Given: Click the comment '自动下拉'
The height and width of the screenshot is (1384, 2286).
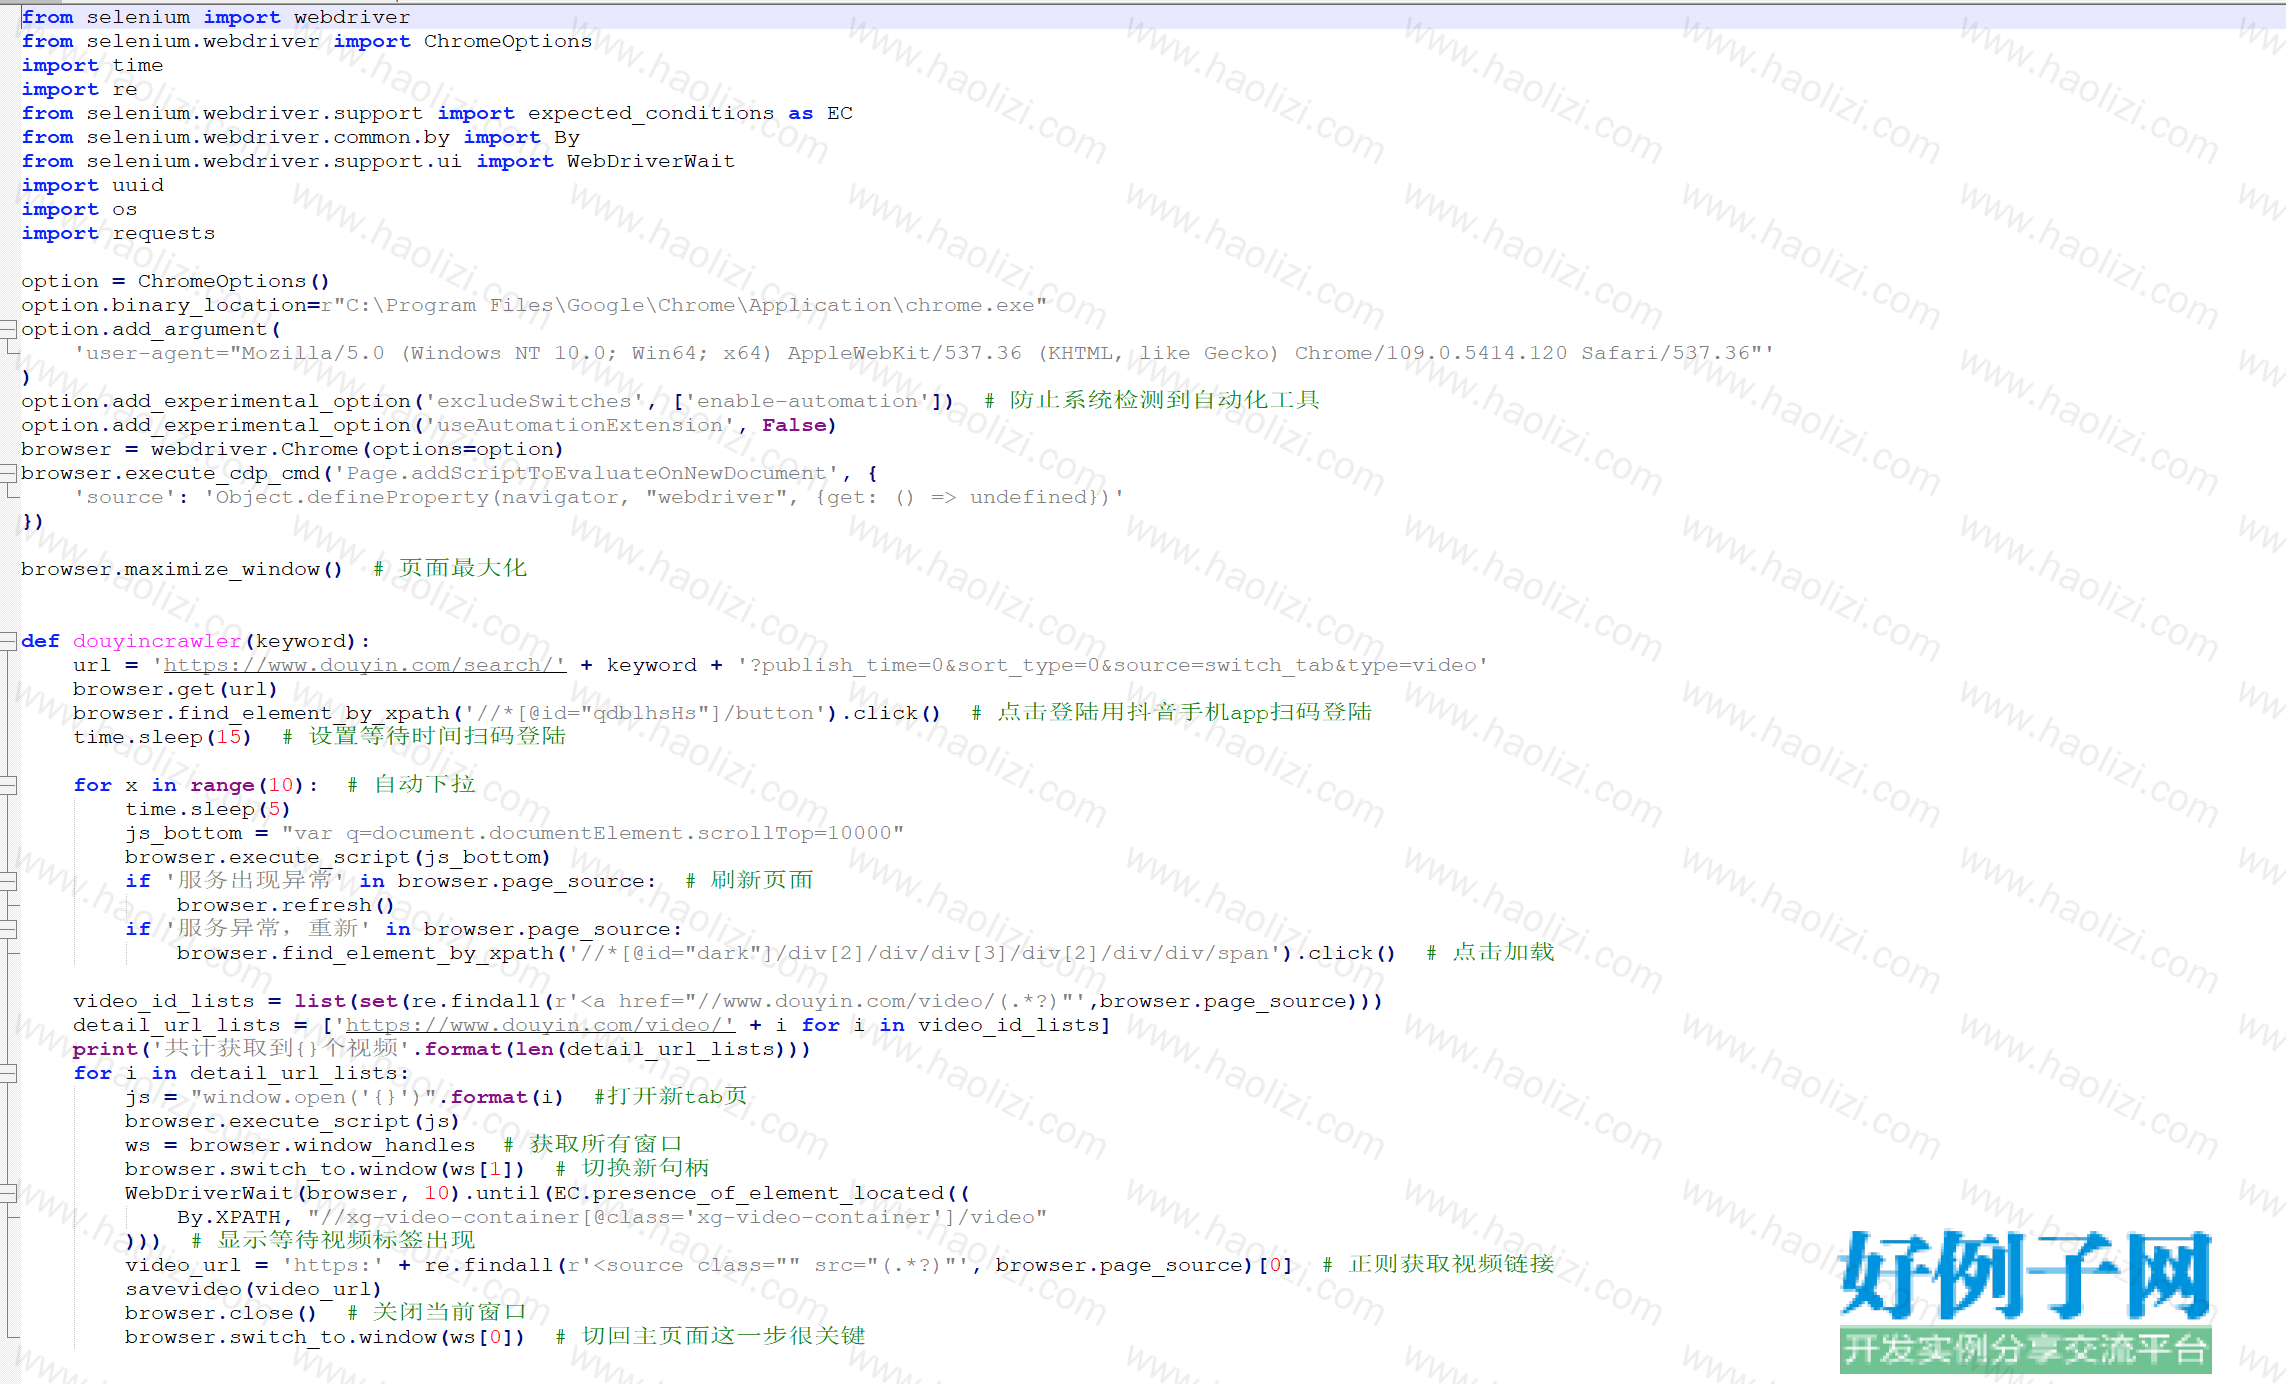Looking at the screenshot, I should [424, 784].
